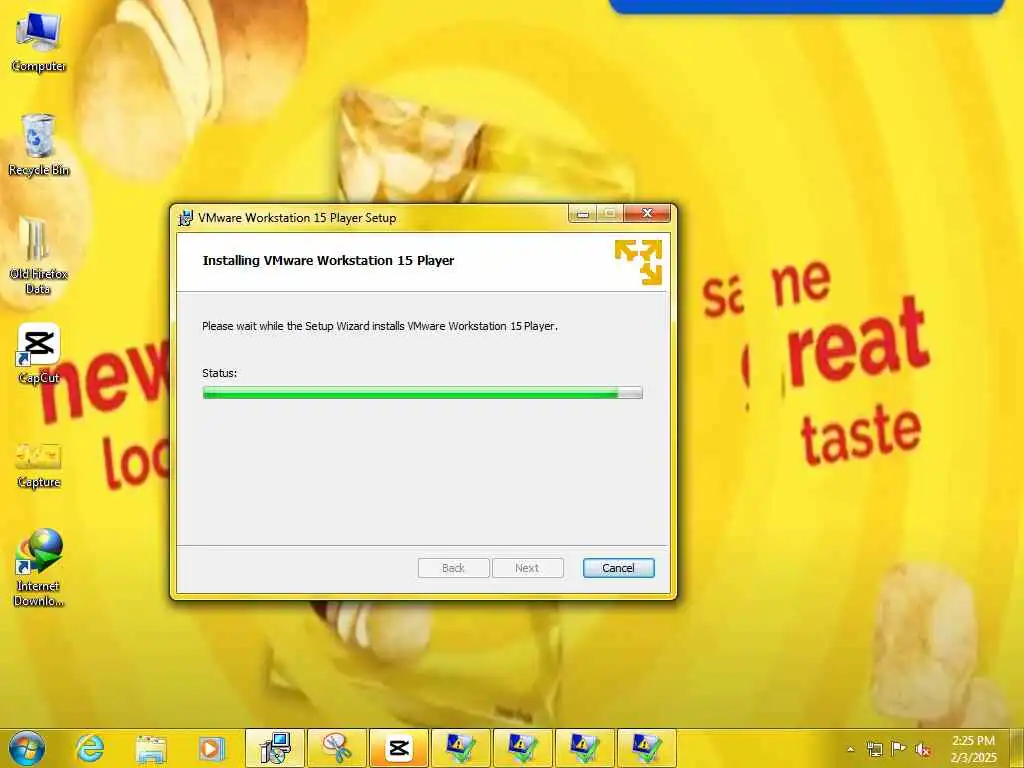Minimize the VMware Workstation 15 Player Setup window
Viewport: 1024px width, 768px height.
pyautogui.click(x=582, y=213)
